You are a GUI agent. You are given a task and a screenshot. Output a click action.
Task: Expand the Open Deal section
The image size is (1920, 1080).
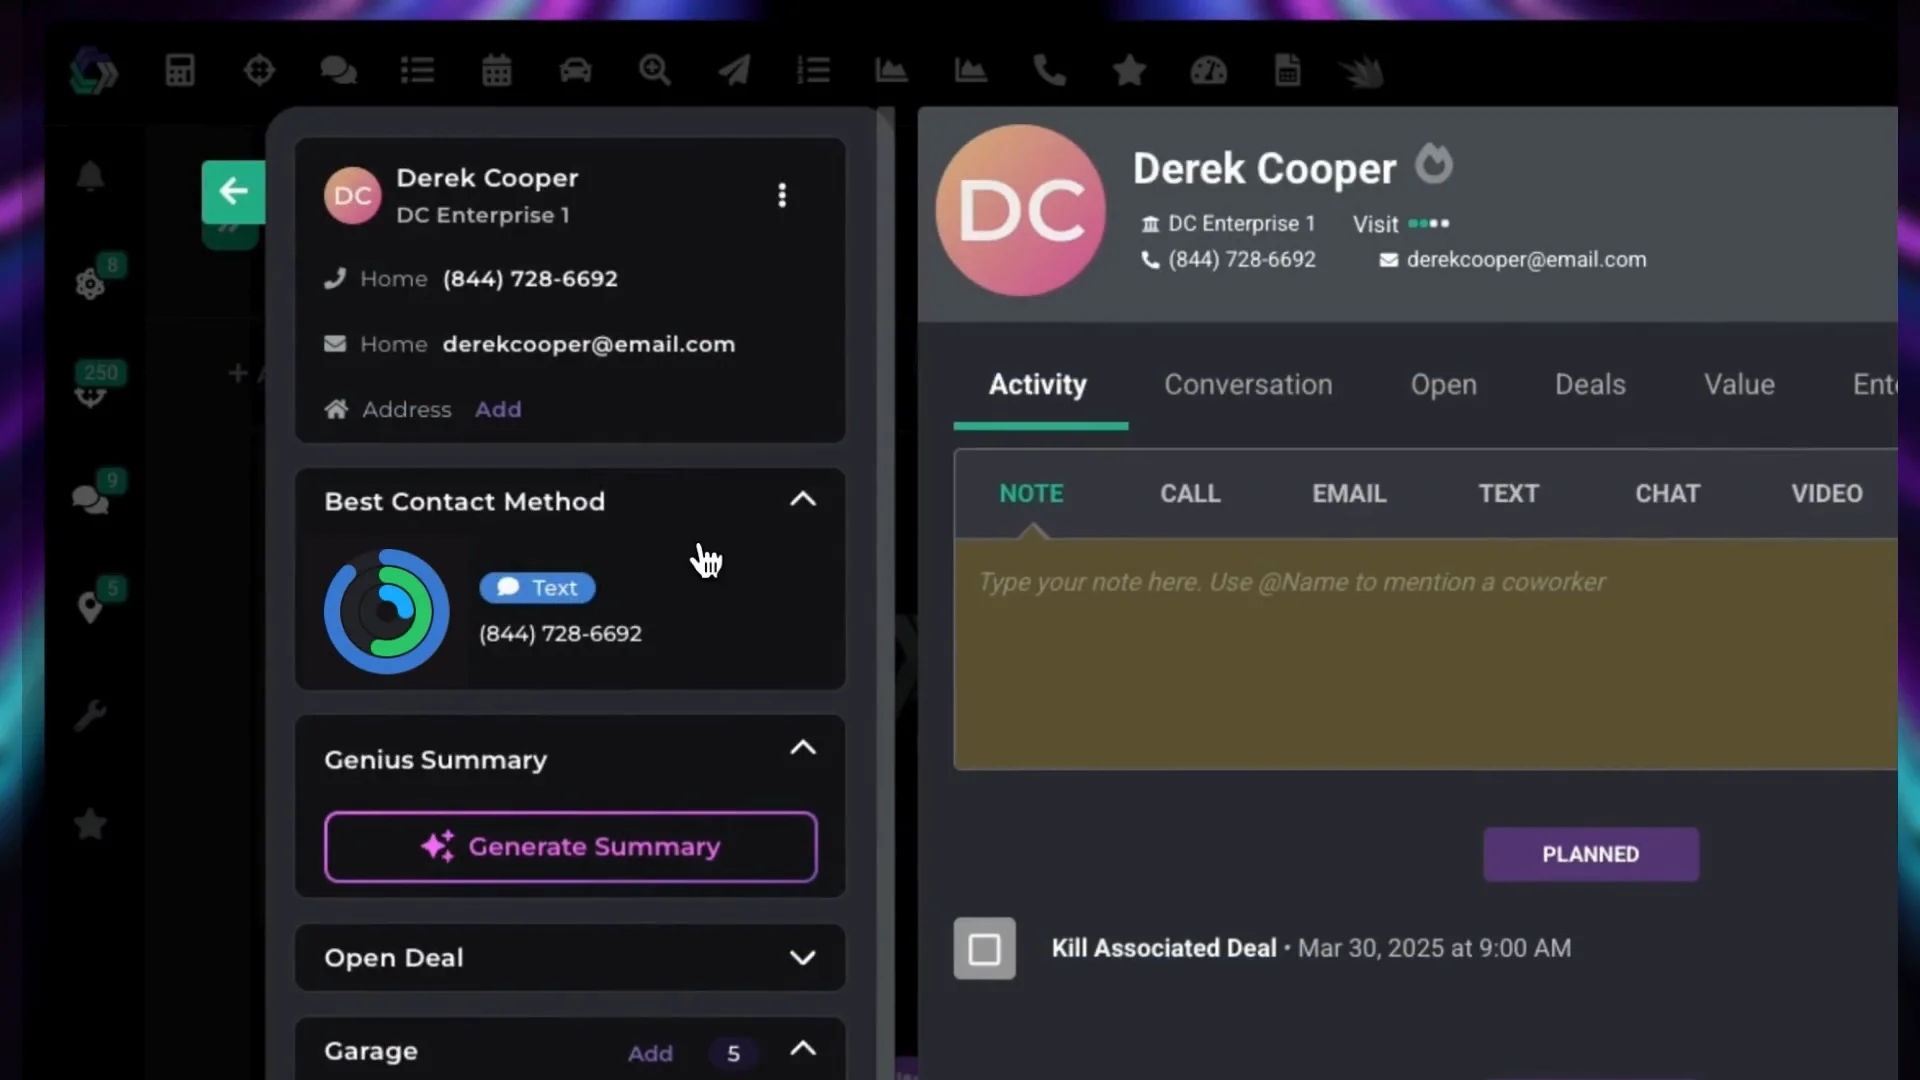[803, 958]
